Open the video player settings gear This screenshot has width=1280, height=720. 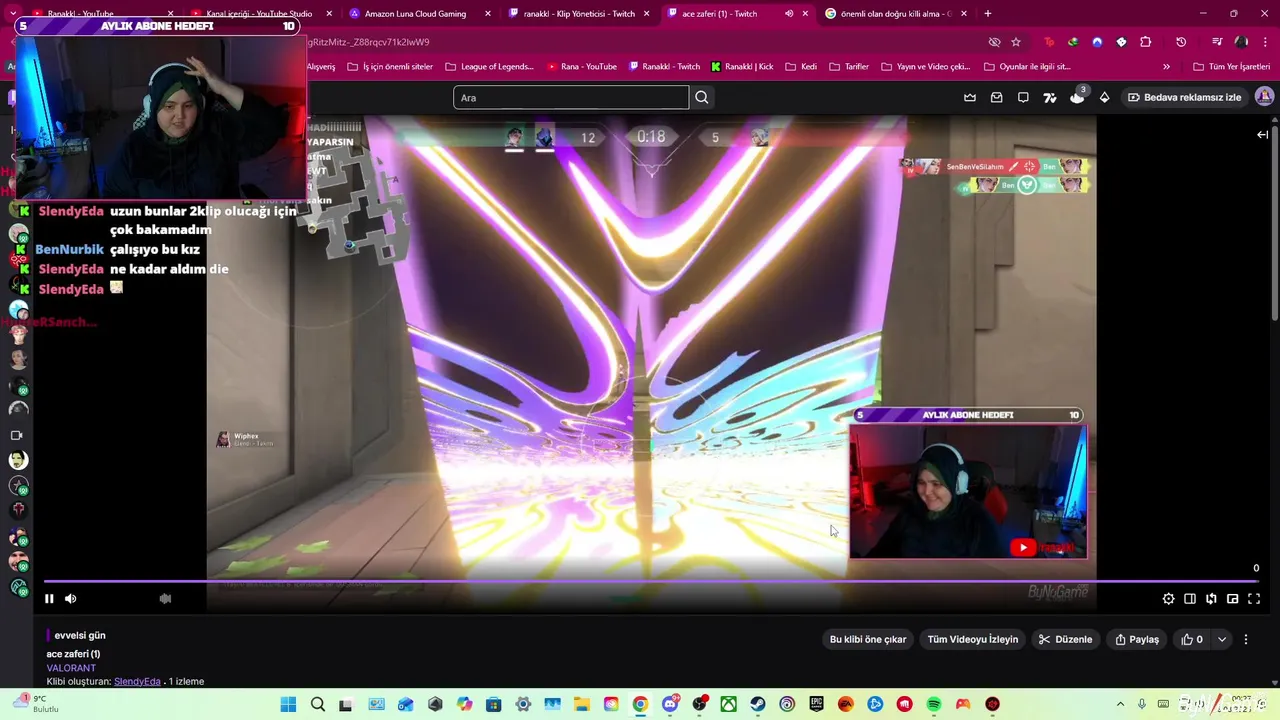tap(1168, 599)
